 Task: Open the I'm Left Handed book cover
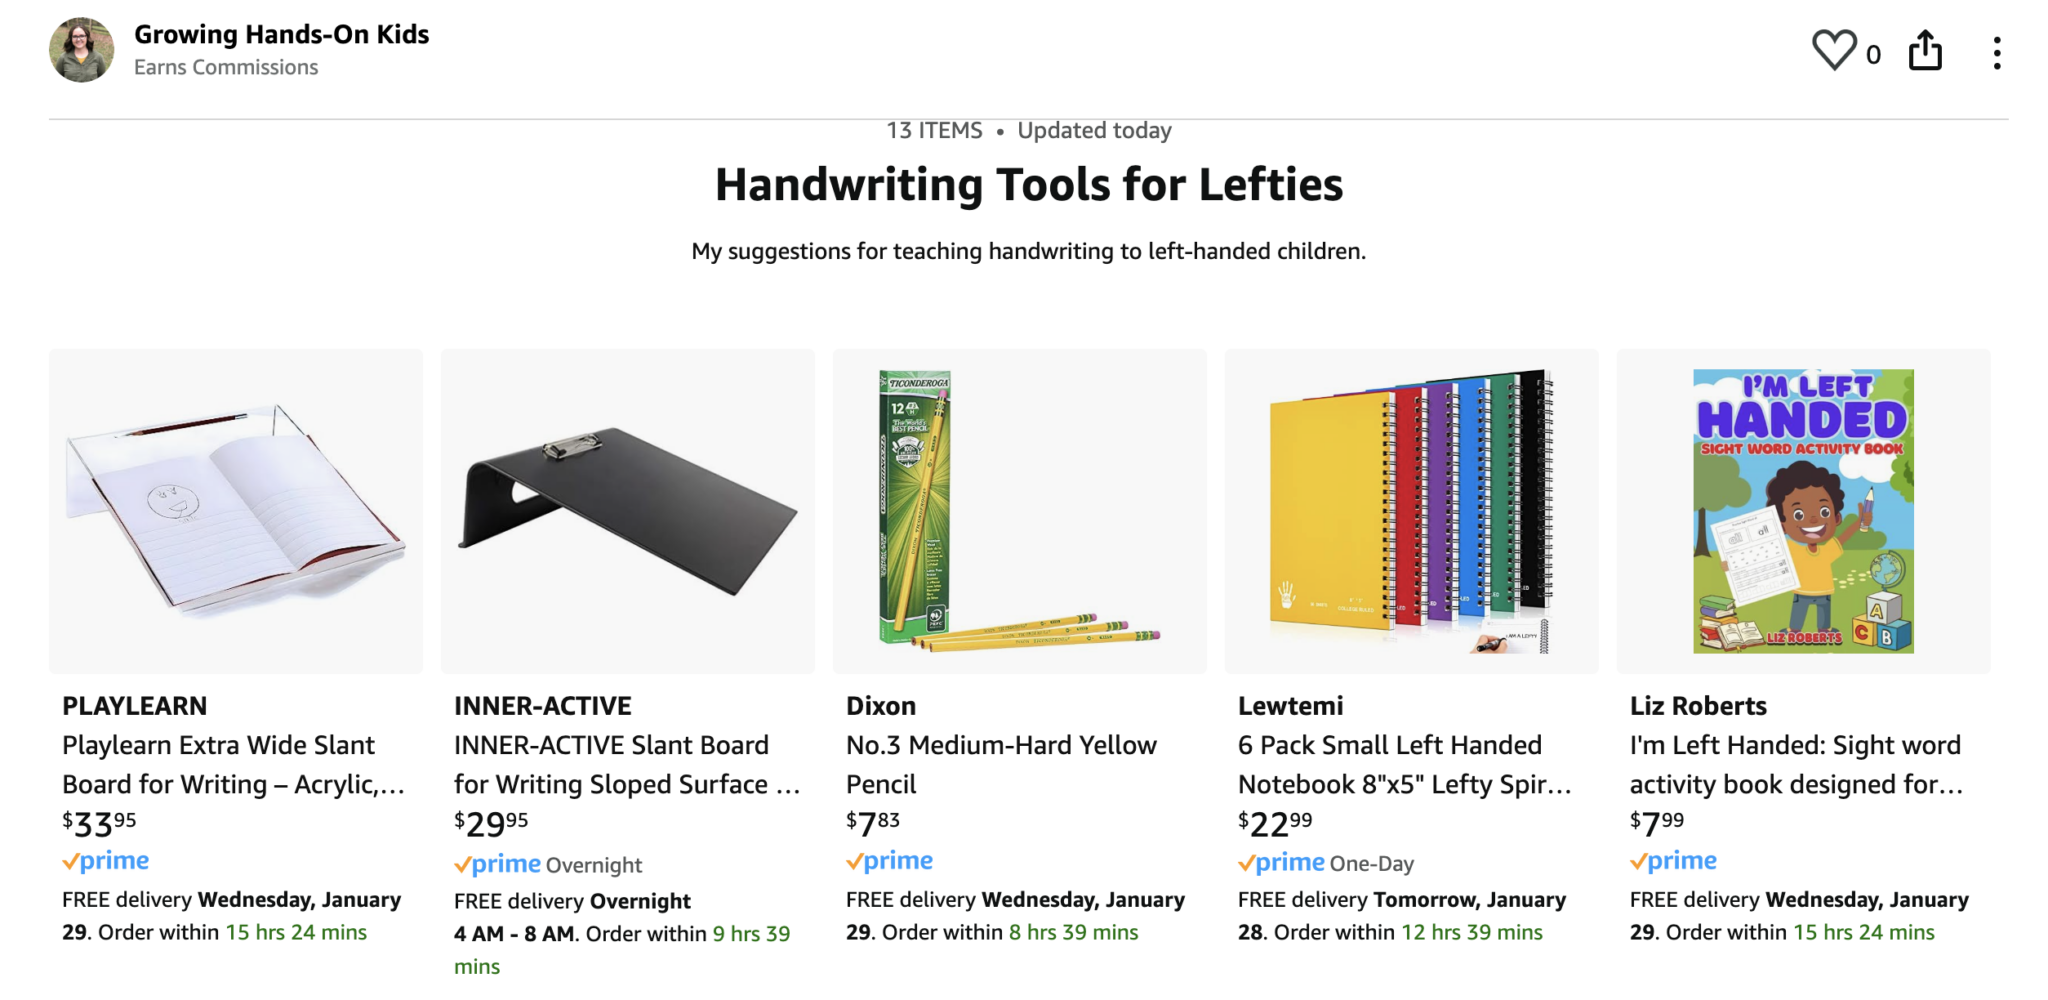1803,511
